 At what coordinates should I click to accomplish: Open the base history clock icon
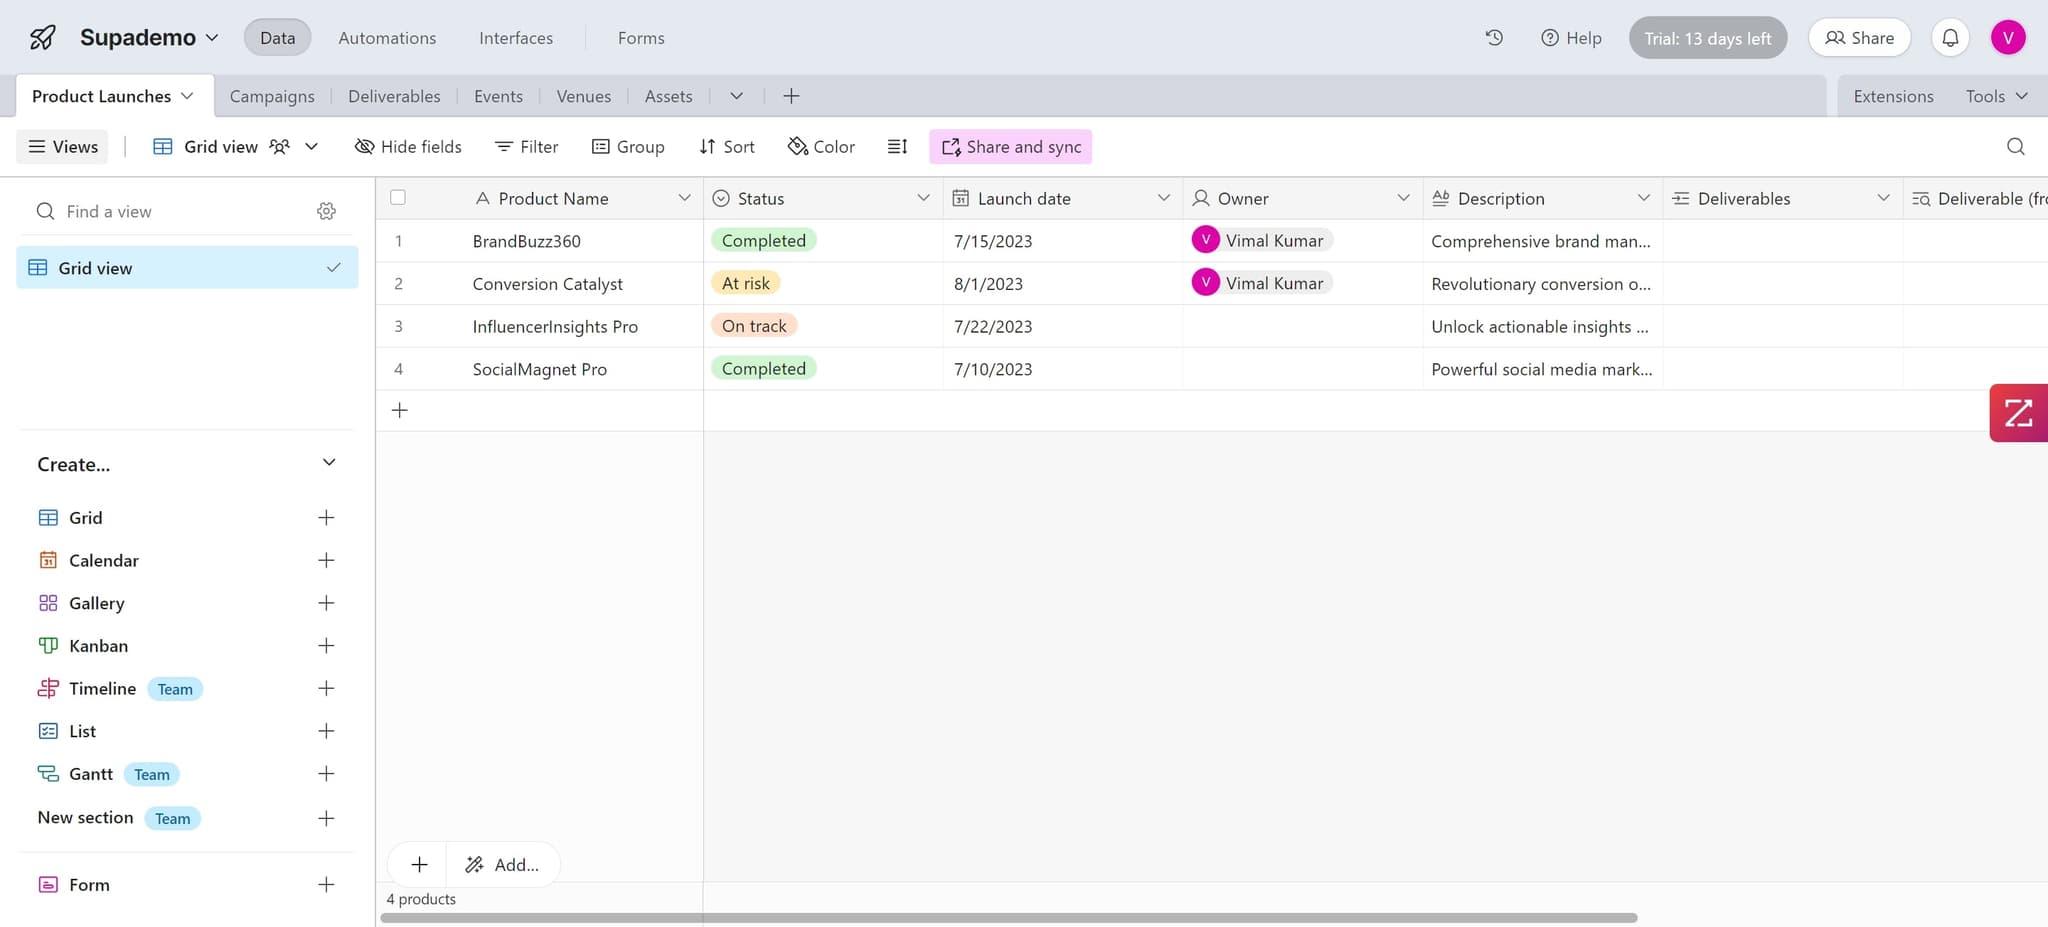[1494, 38]
